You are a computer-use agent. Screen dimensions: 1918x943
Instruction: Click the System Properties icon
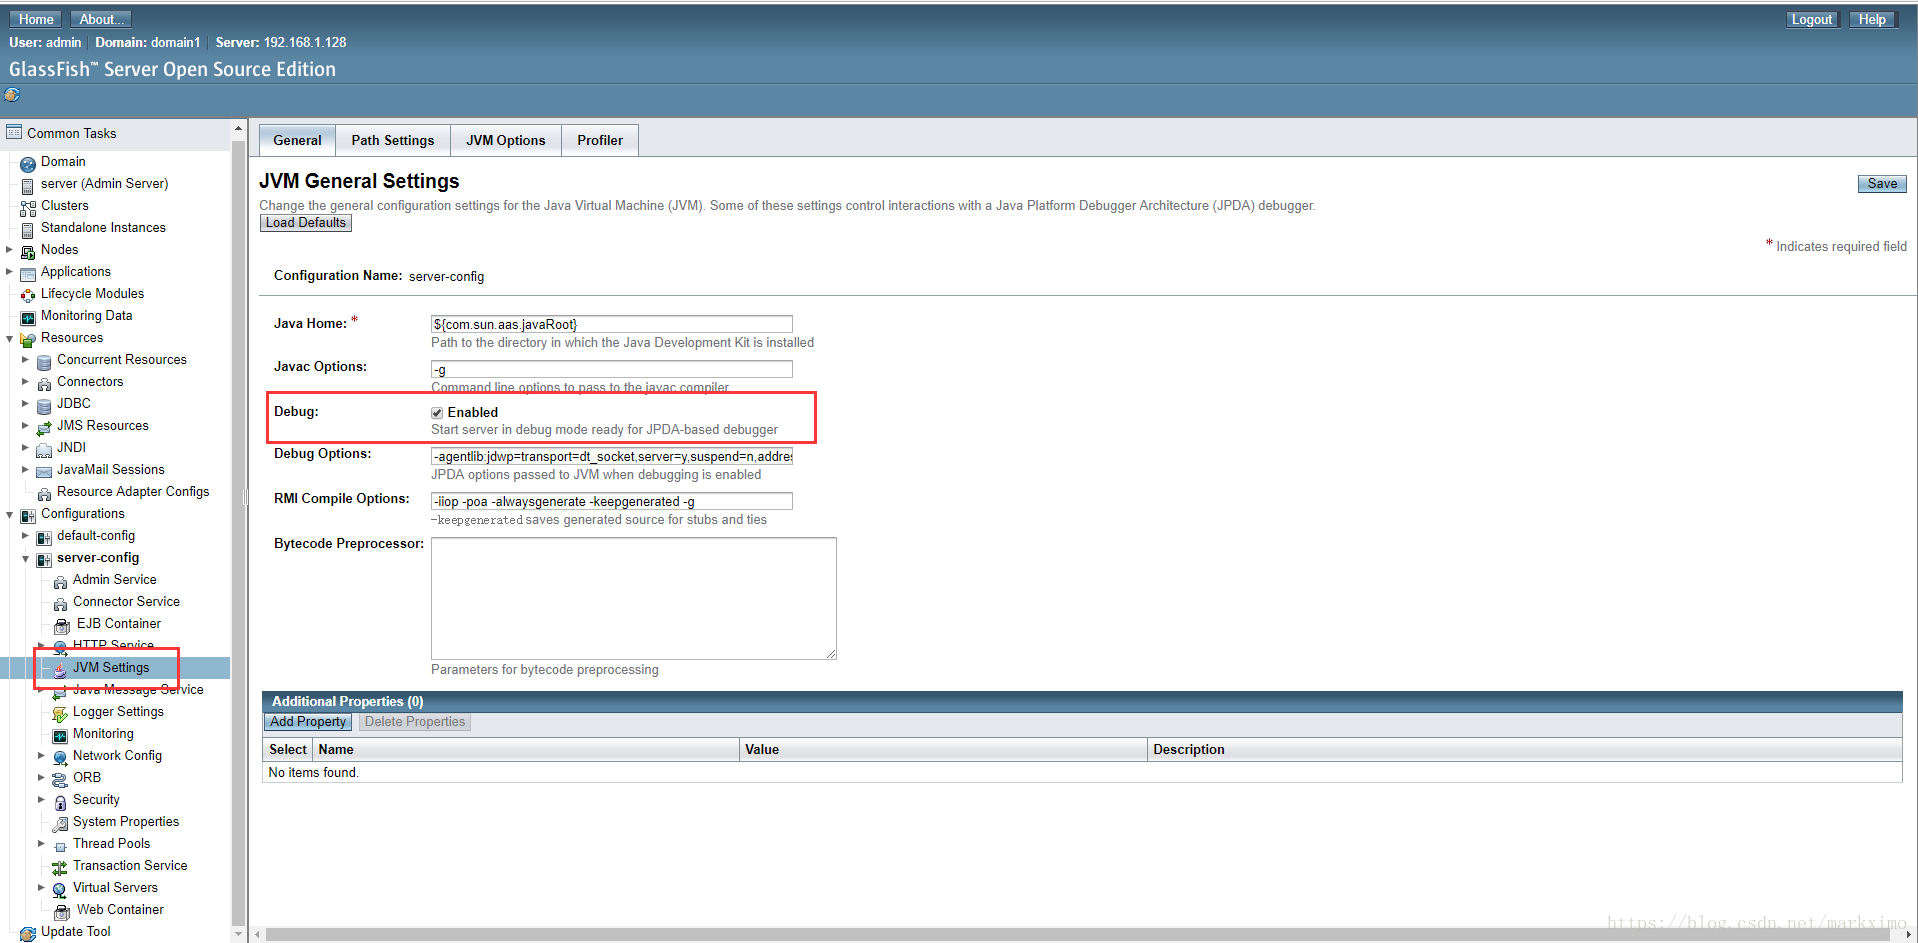tap(60, 824)
